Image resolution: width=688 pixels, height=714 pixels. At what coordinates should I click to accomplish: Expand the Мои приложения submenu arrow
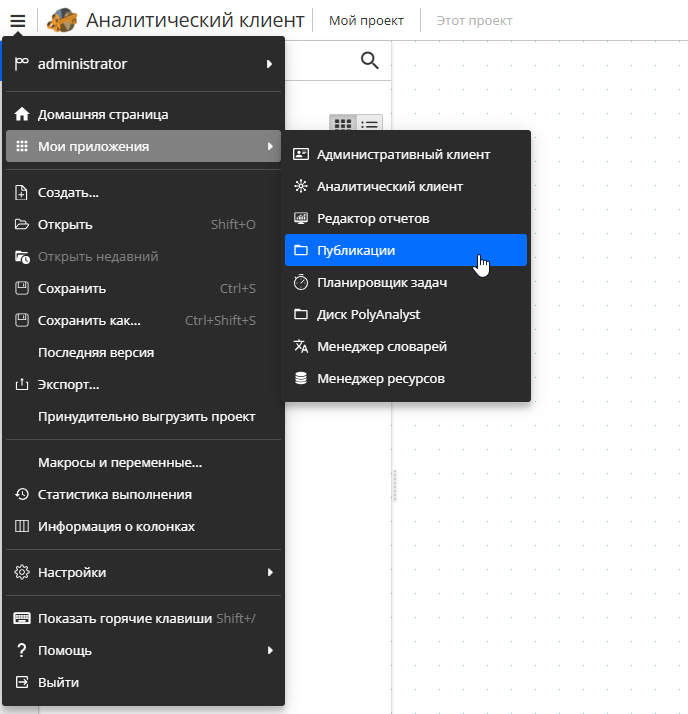click(x=270, y=146)
